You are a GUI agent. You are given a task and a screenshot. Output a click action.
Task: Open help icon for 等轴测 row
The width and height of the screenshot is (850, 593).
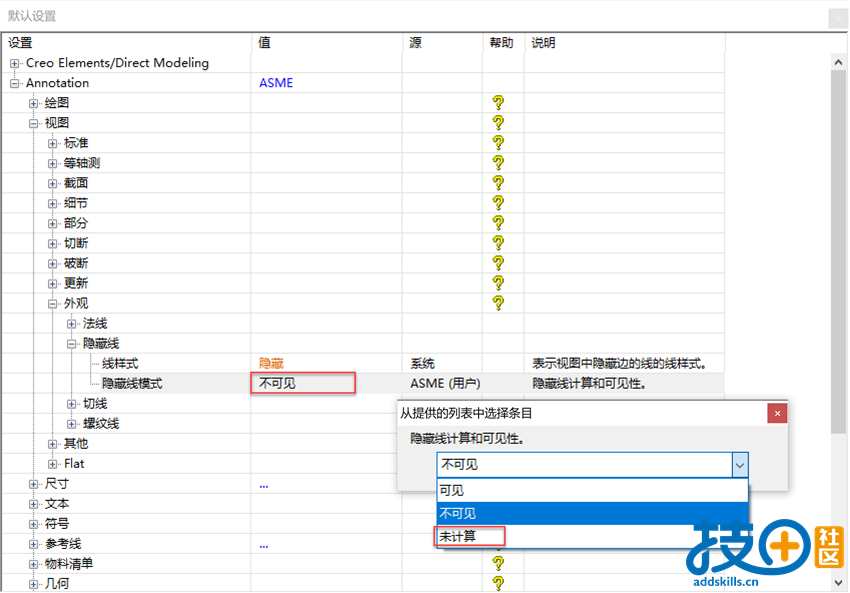(498, 163)
